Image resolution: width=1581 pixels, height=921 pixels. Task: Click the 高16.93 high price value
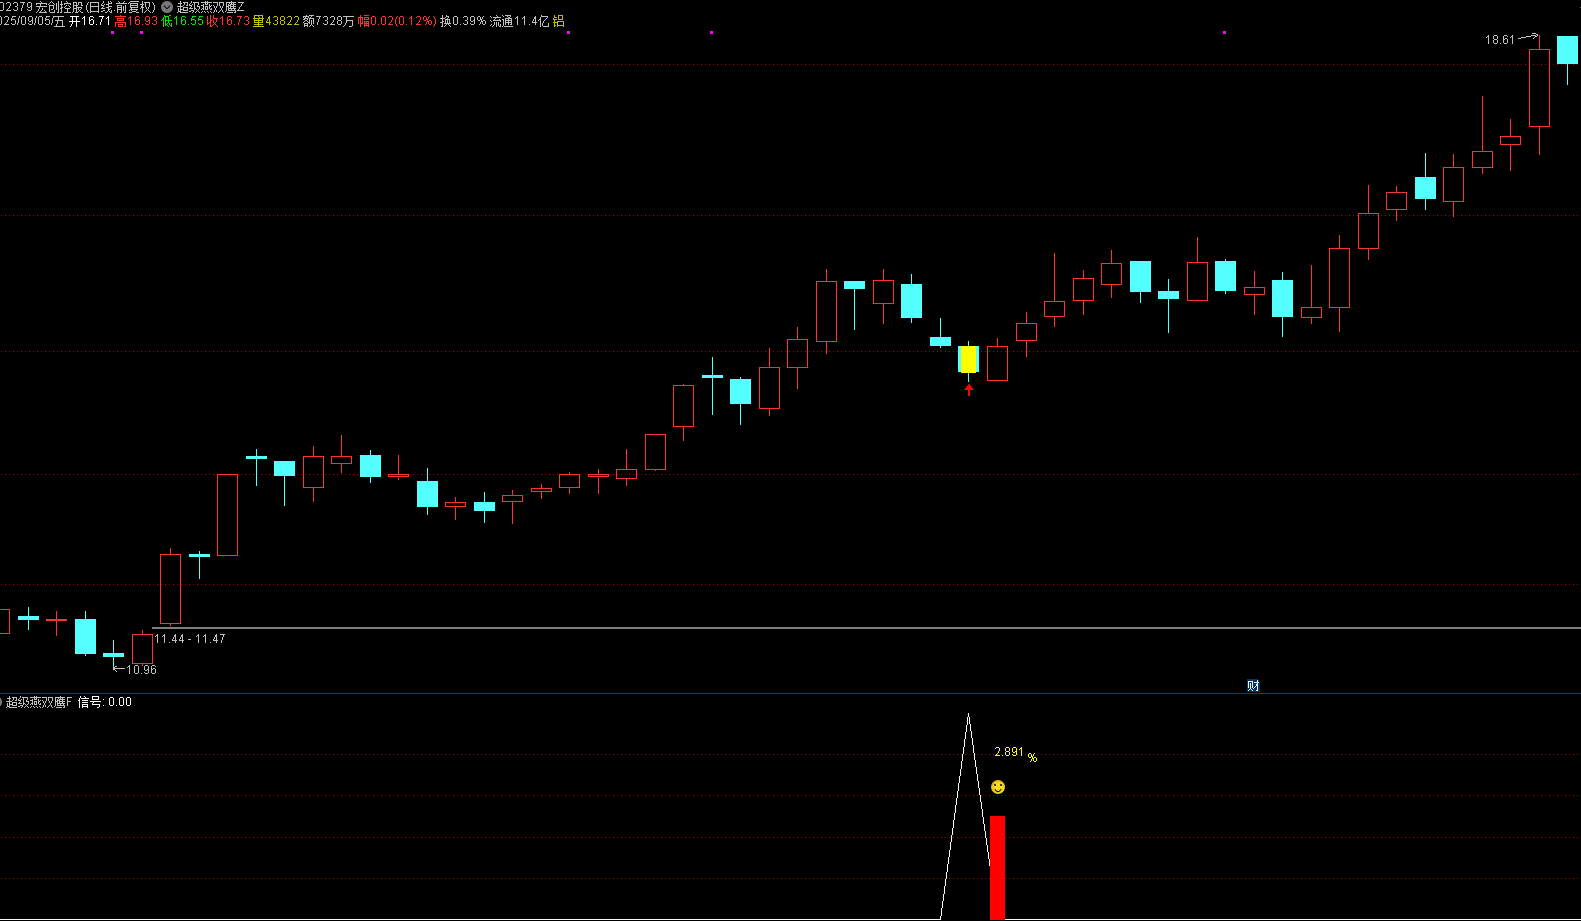tap(137, 21)
